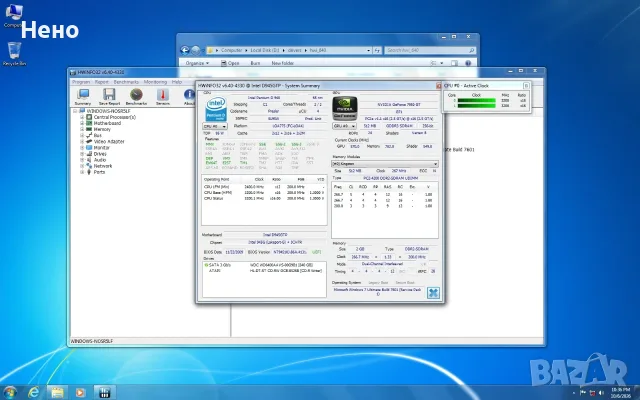Open the Sensors thermometer icon
This screenshot has height=400, width=640.
[x=162, y=97]
